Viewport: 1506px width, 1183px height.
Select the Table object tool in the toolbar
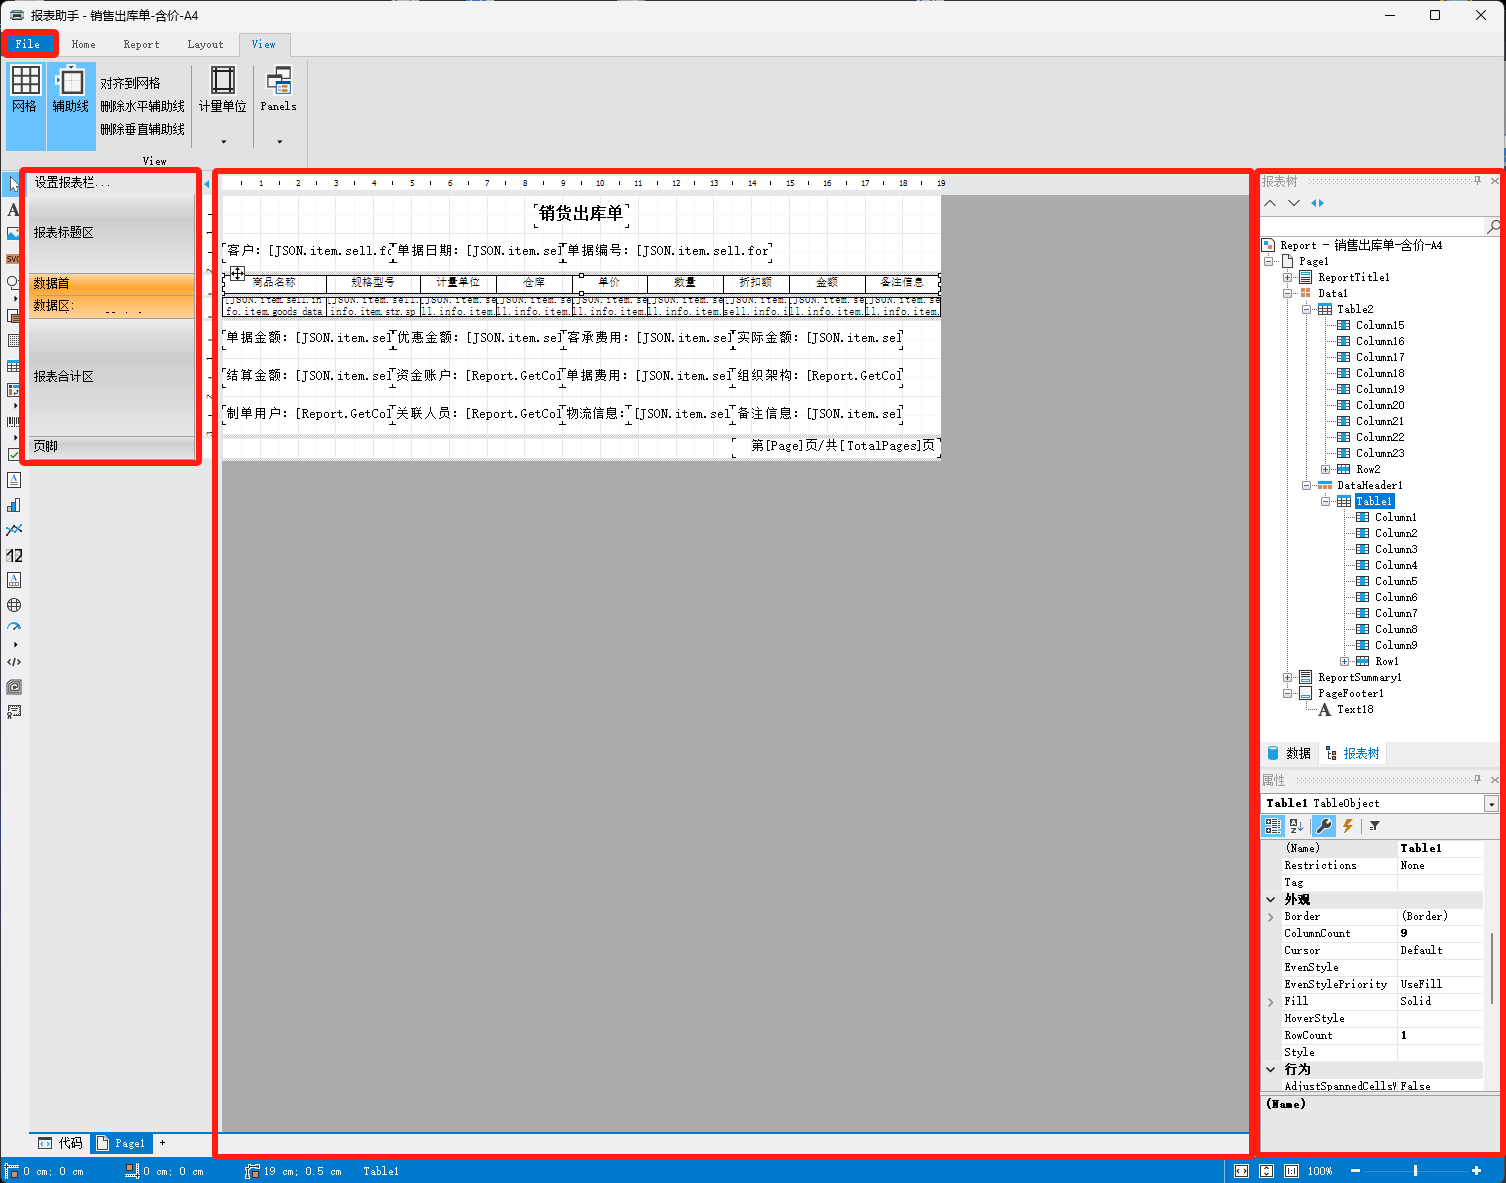(13, 366)
